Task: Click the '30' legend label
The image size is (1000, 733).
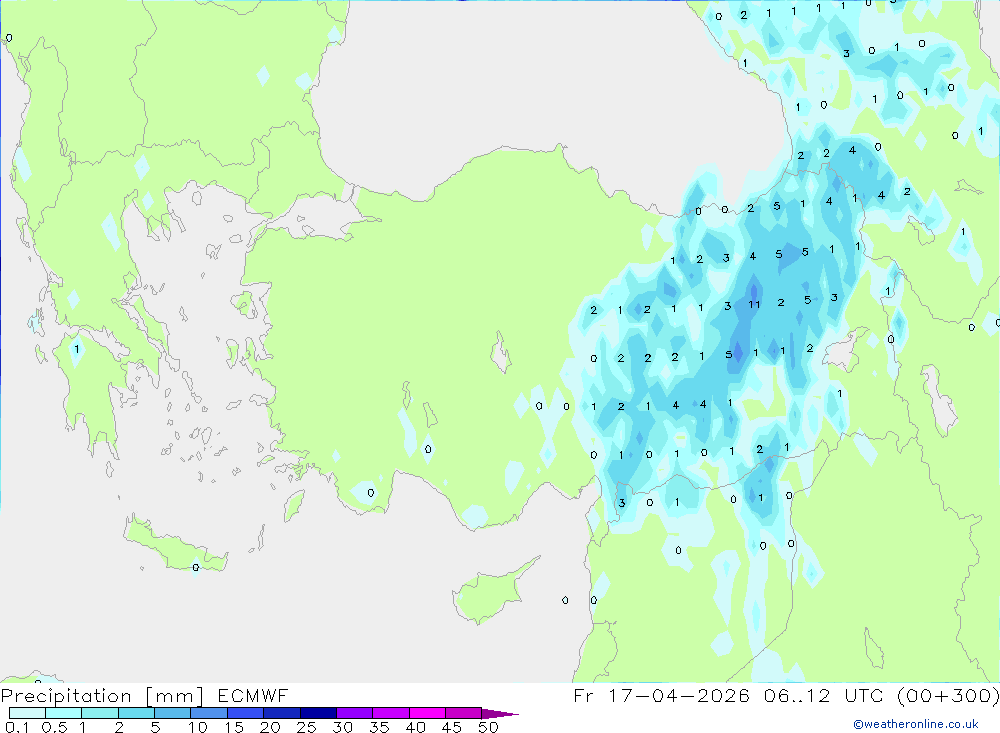Action: point(342,727)
